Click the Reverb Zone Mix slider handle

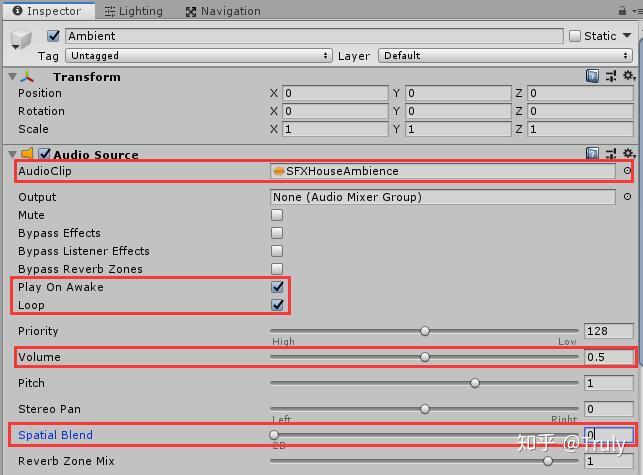click(x=547, y=461)
